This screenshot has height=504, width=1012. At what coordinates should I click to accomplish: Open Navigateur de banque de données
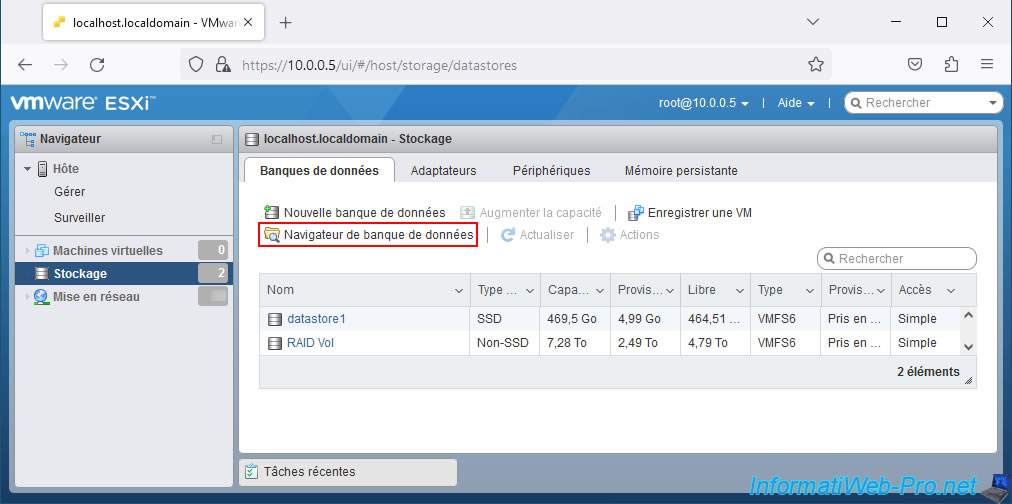click(367, 235)
